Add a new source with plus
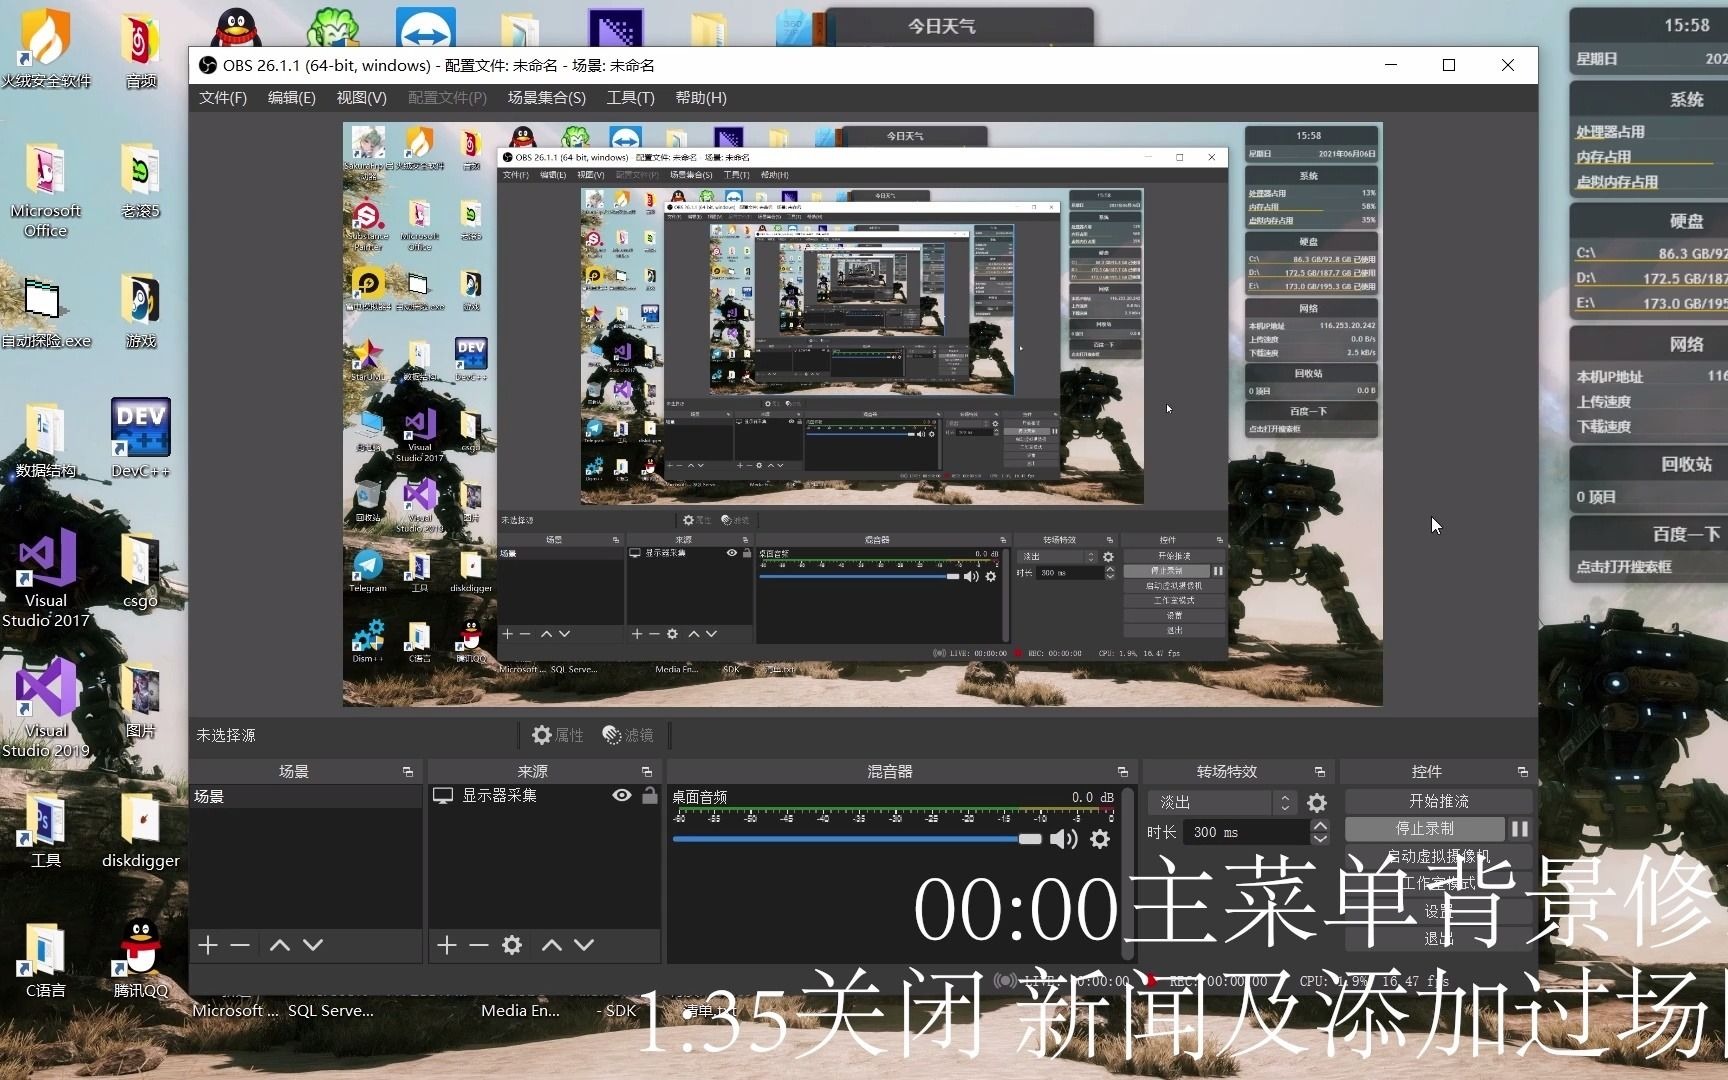This screenshot has width=1728, height=1080. (x=447, y=945)
